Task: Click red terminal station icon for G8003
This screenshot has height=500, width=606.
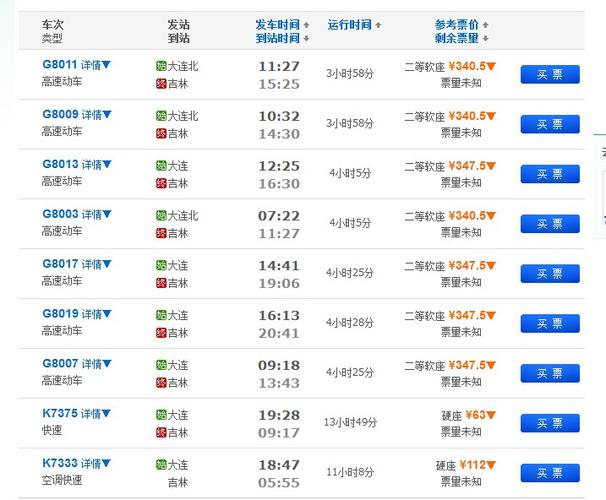Action: (x=161, y=233)
